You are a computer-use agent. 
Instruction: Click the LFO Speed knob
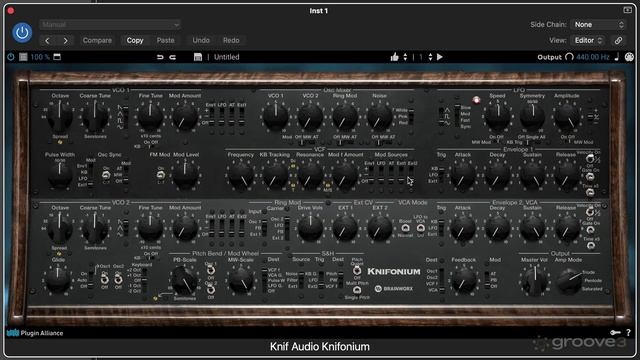(x=498, y=117)
